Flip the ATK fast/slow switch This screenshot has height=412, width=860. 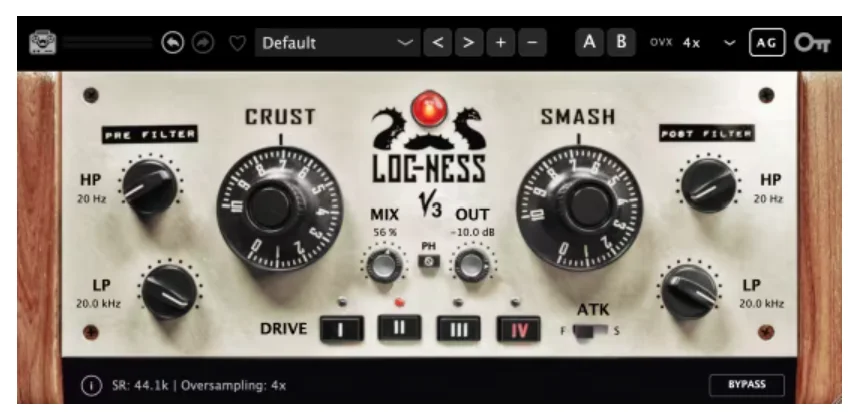pos(590,331)
